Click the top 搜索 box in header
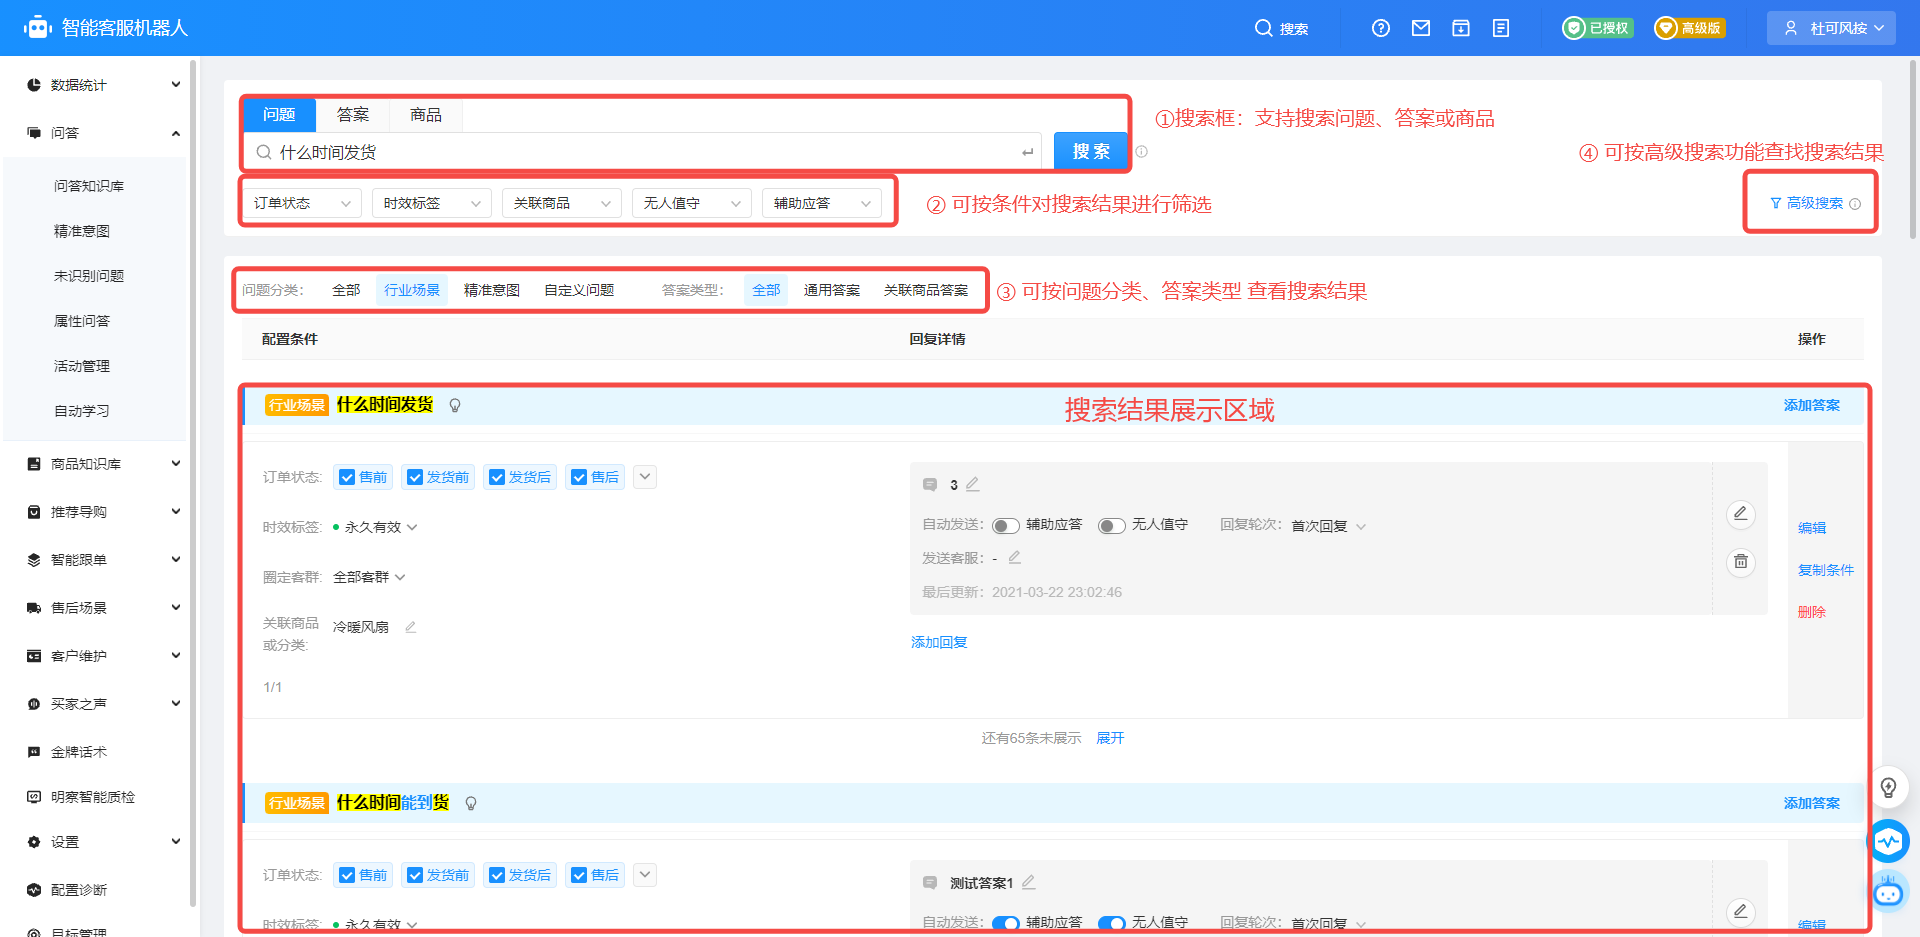The image size is (1920, 937). tap(1282, 28)
